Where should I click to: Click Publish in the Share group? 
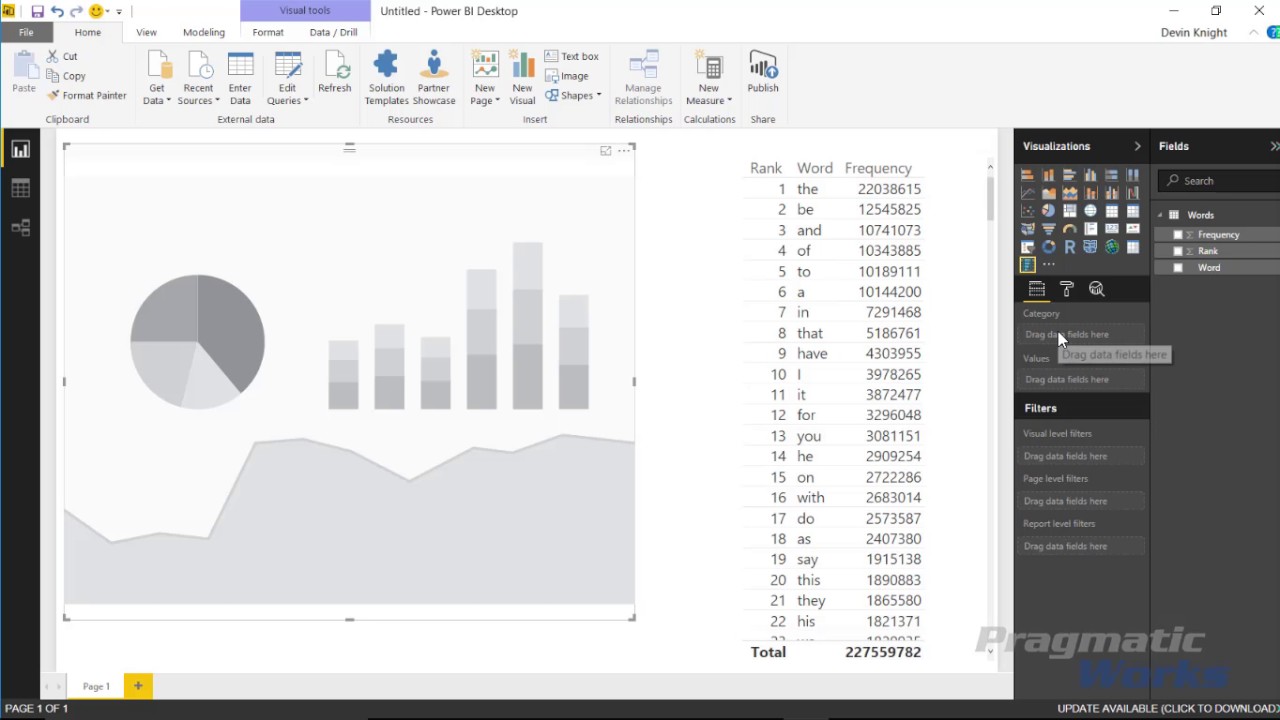coord(763,73)
